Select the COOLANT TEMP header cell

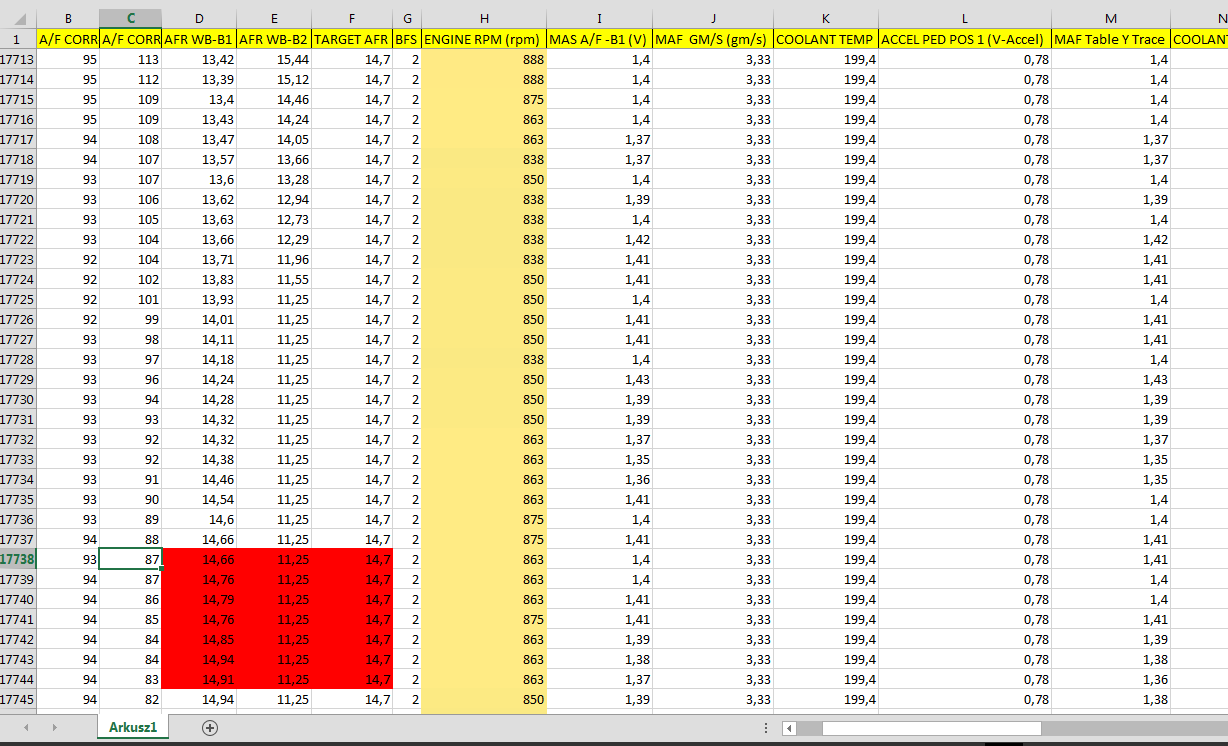click(x=825, y=39)
